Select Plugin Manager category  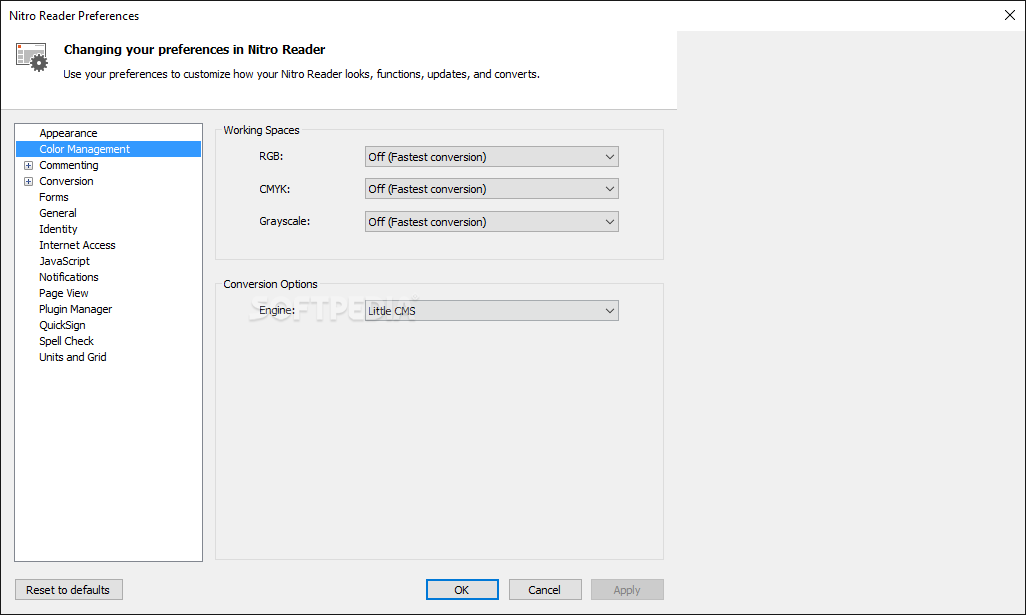coord(75,309)
